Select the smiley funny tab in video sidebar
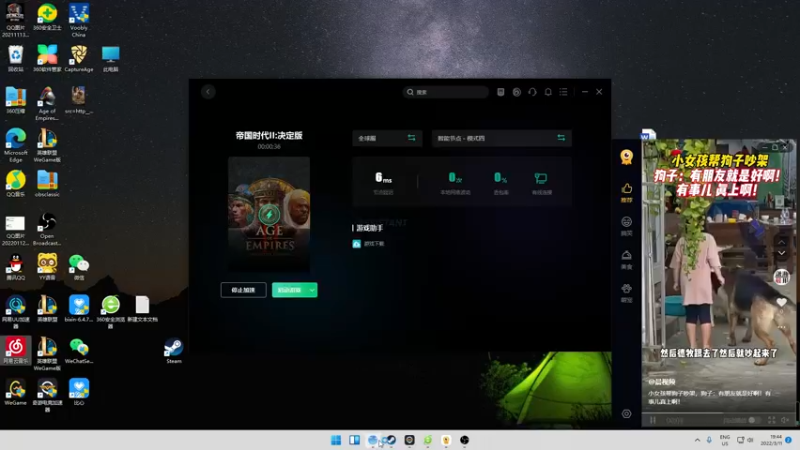Screen dimensions: 800x450 (627, 226)
